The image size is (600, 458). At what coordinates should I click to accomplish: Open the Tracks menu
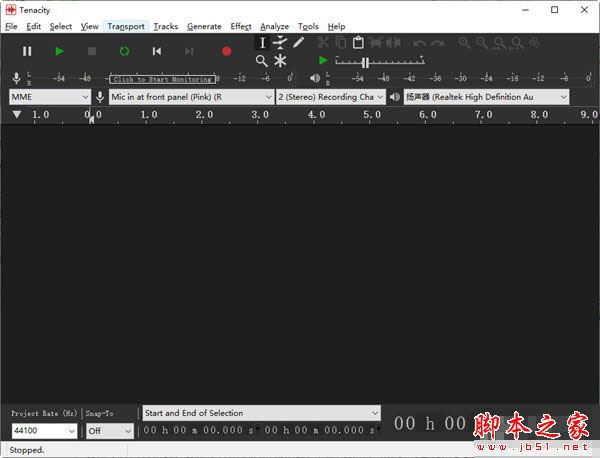tap(166, 26)
